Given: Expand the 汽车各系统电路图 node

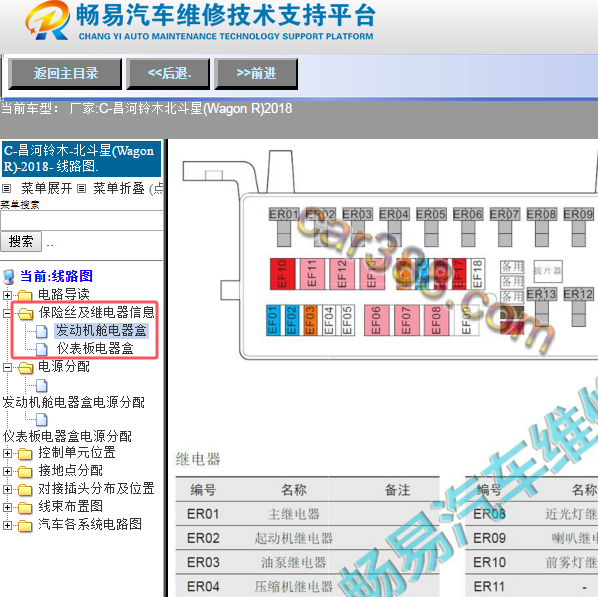Looking at the screenshot, I should pyautogui.click(x=7, y=526).
